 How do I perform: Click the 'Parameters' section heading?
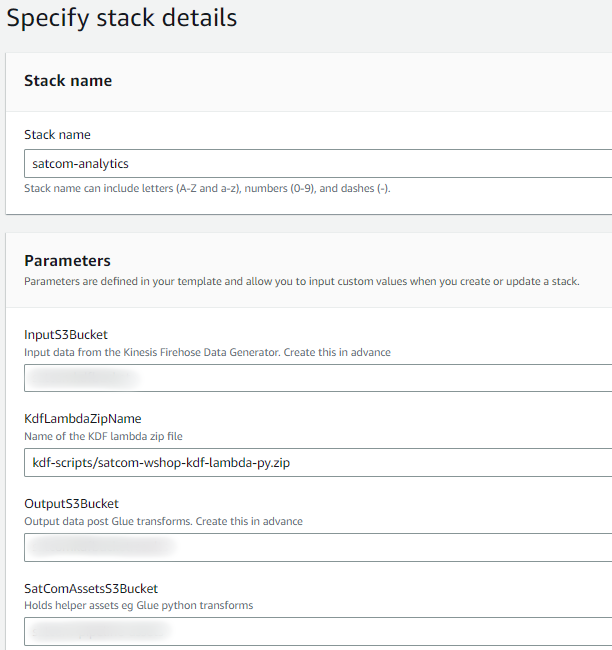coord(67,261)
